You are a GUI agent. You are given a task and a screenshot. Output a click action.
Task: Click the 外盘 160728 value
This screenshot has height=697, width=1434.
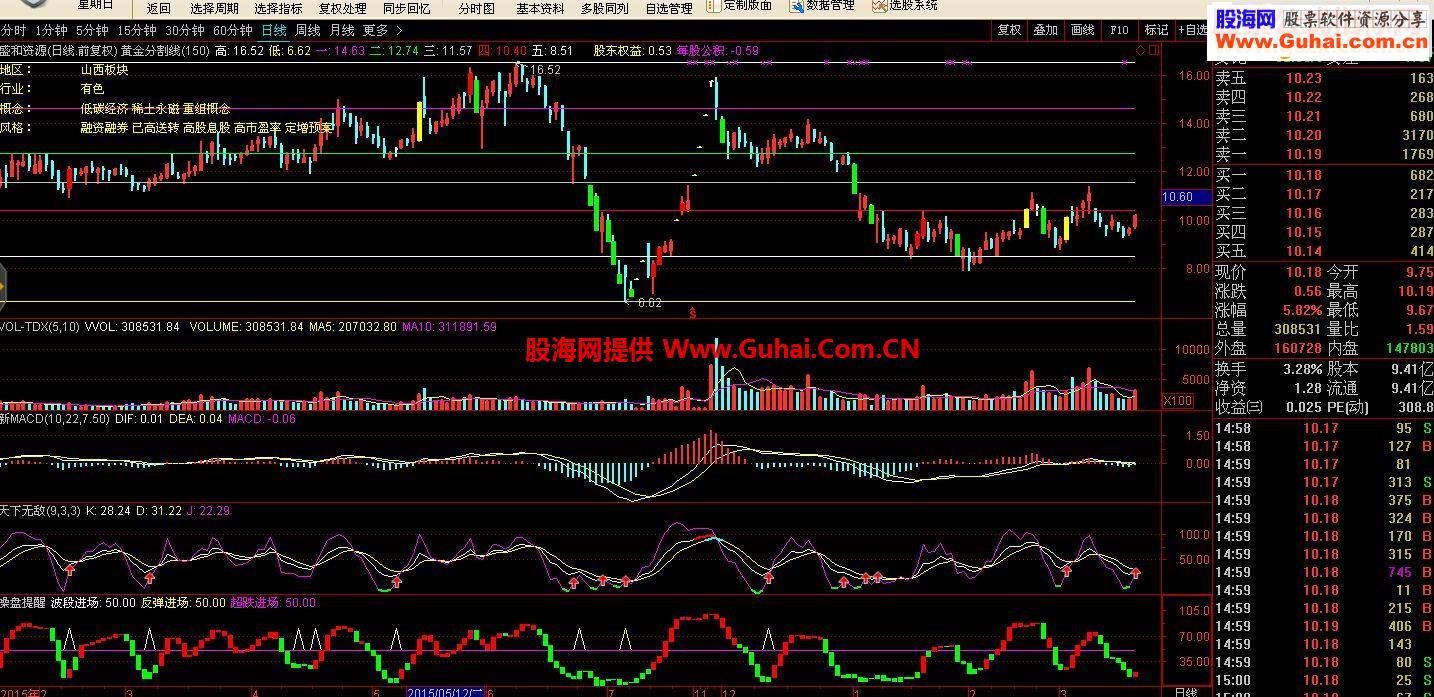[x=1298, y=348]
